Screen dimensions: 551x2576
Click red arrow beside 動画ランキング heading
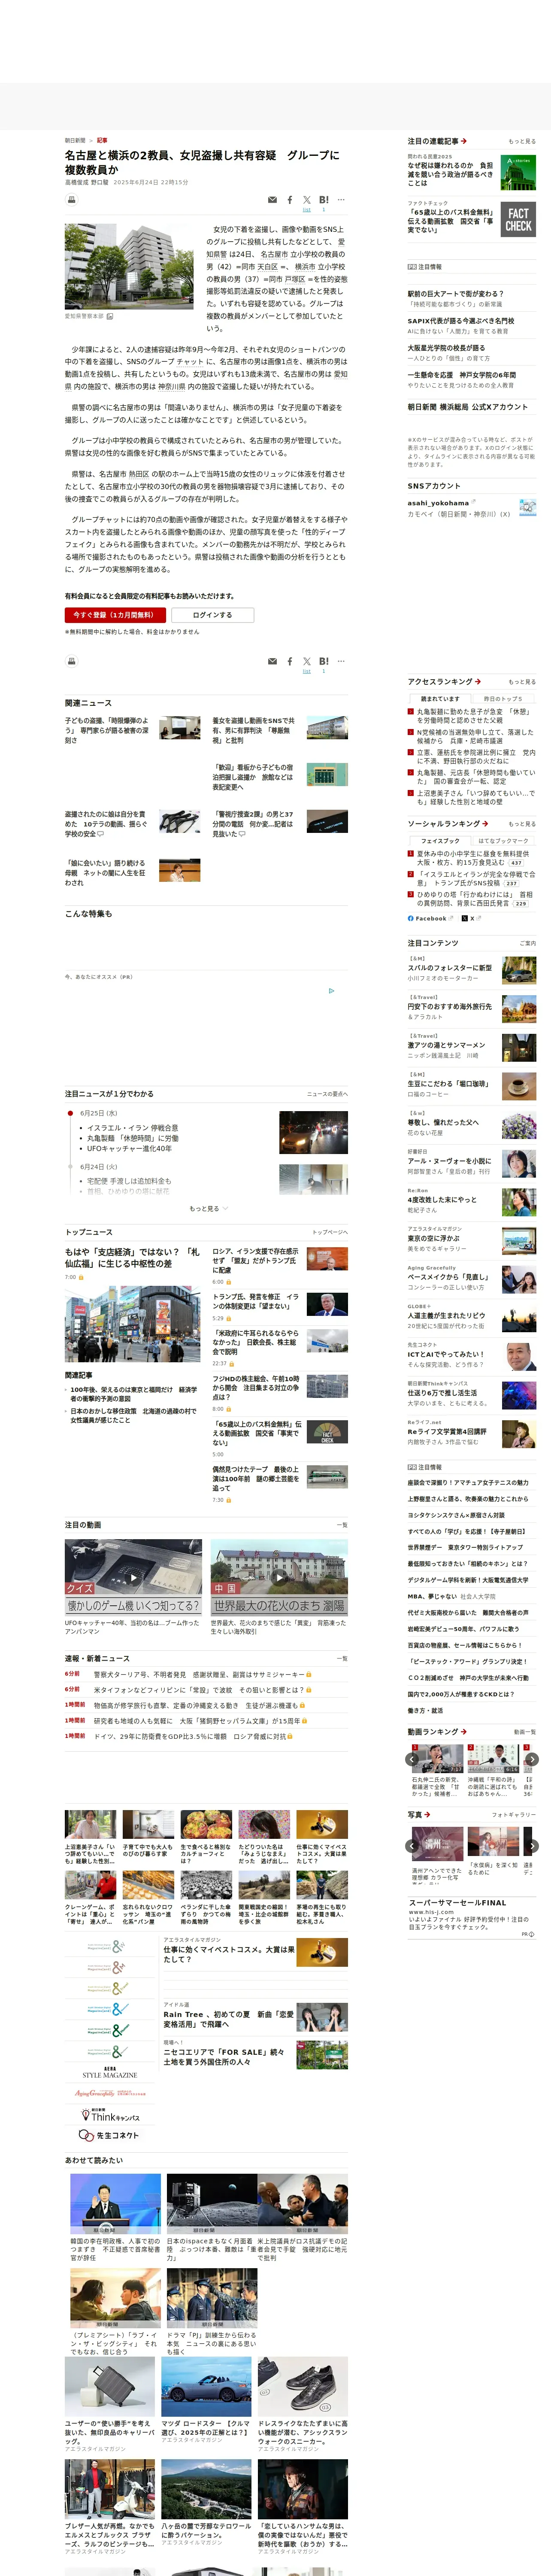point(463,1731)
